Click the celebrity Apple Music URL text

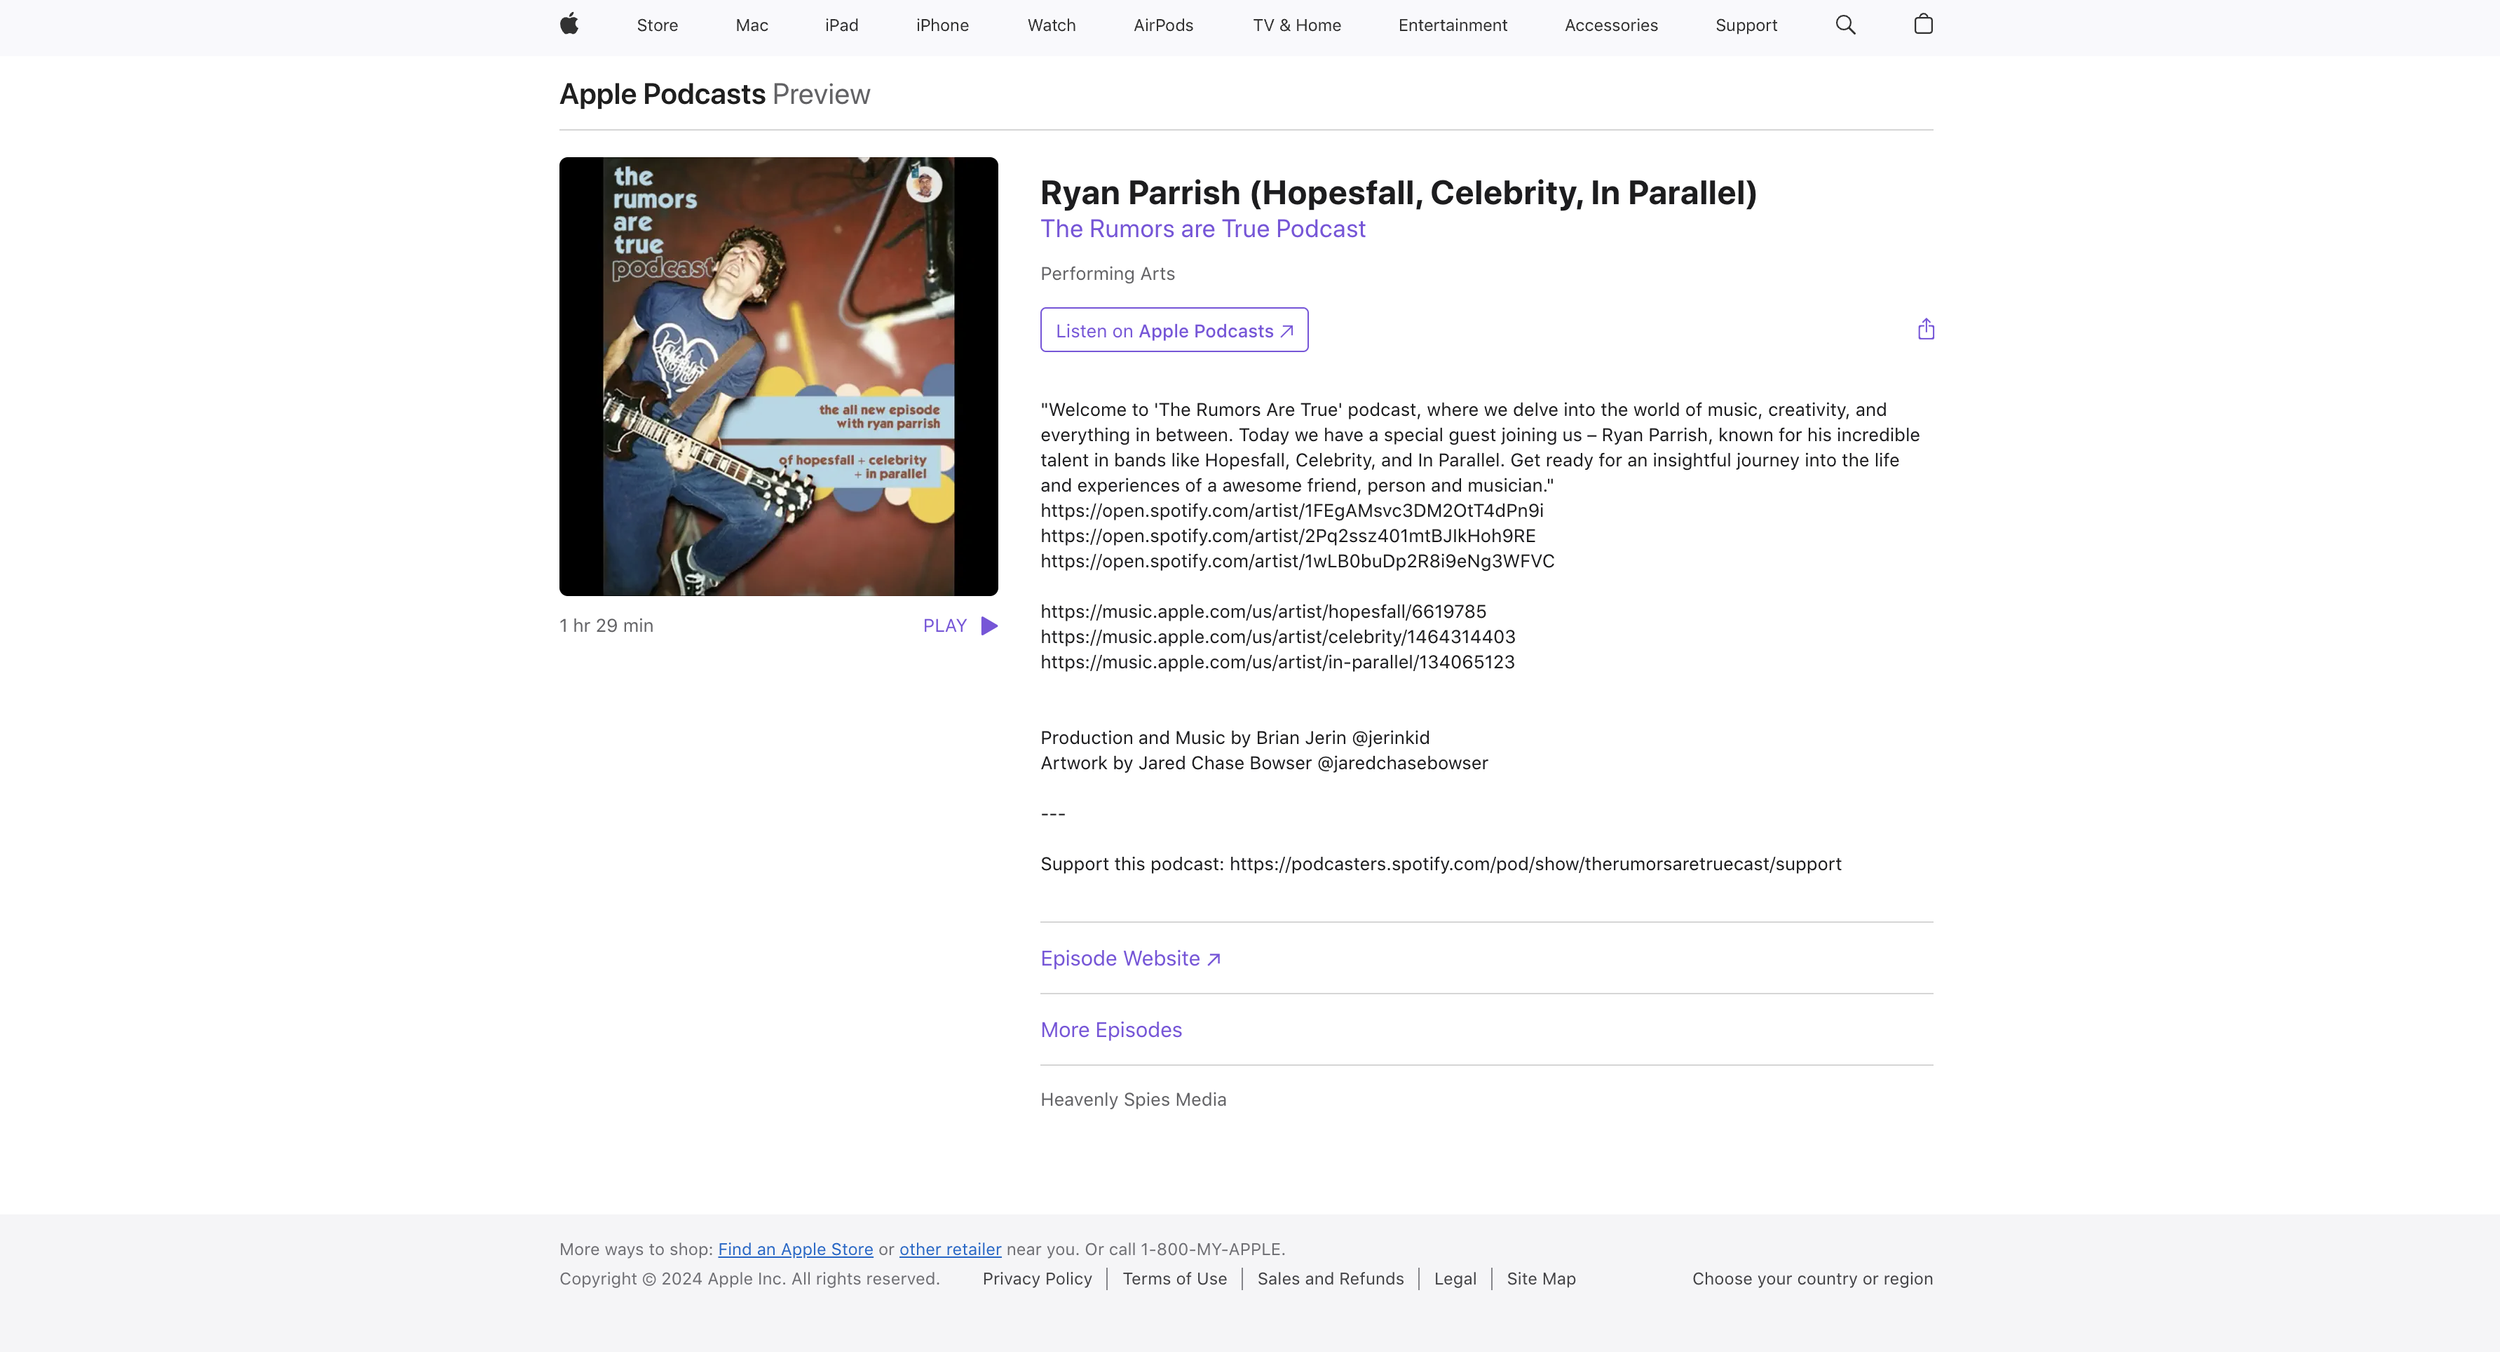click(1278, 637)
